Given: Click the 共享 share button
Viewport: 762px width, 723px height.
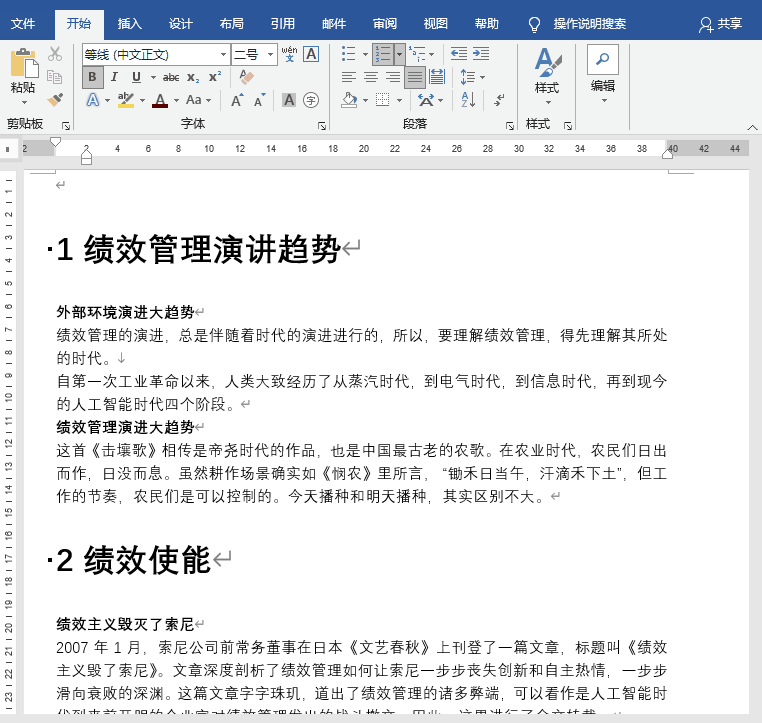Looking at the screenshot, I should pos(721,23).
